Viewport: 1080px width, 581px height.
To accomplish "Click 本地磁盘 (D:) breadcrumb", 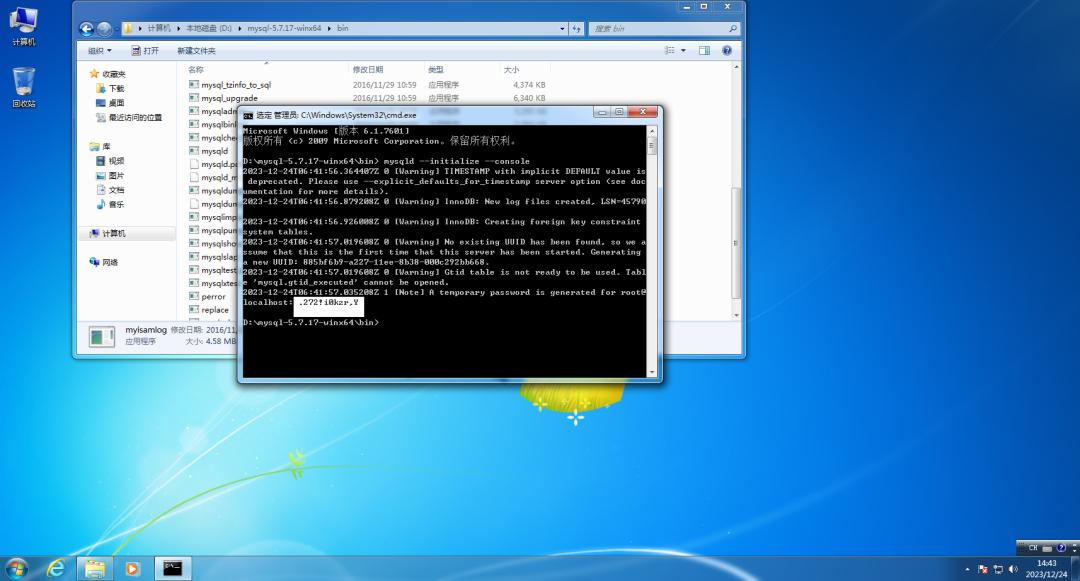I will pos(209,29).
